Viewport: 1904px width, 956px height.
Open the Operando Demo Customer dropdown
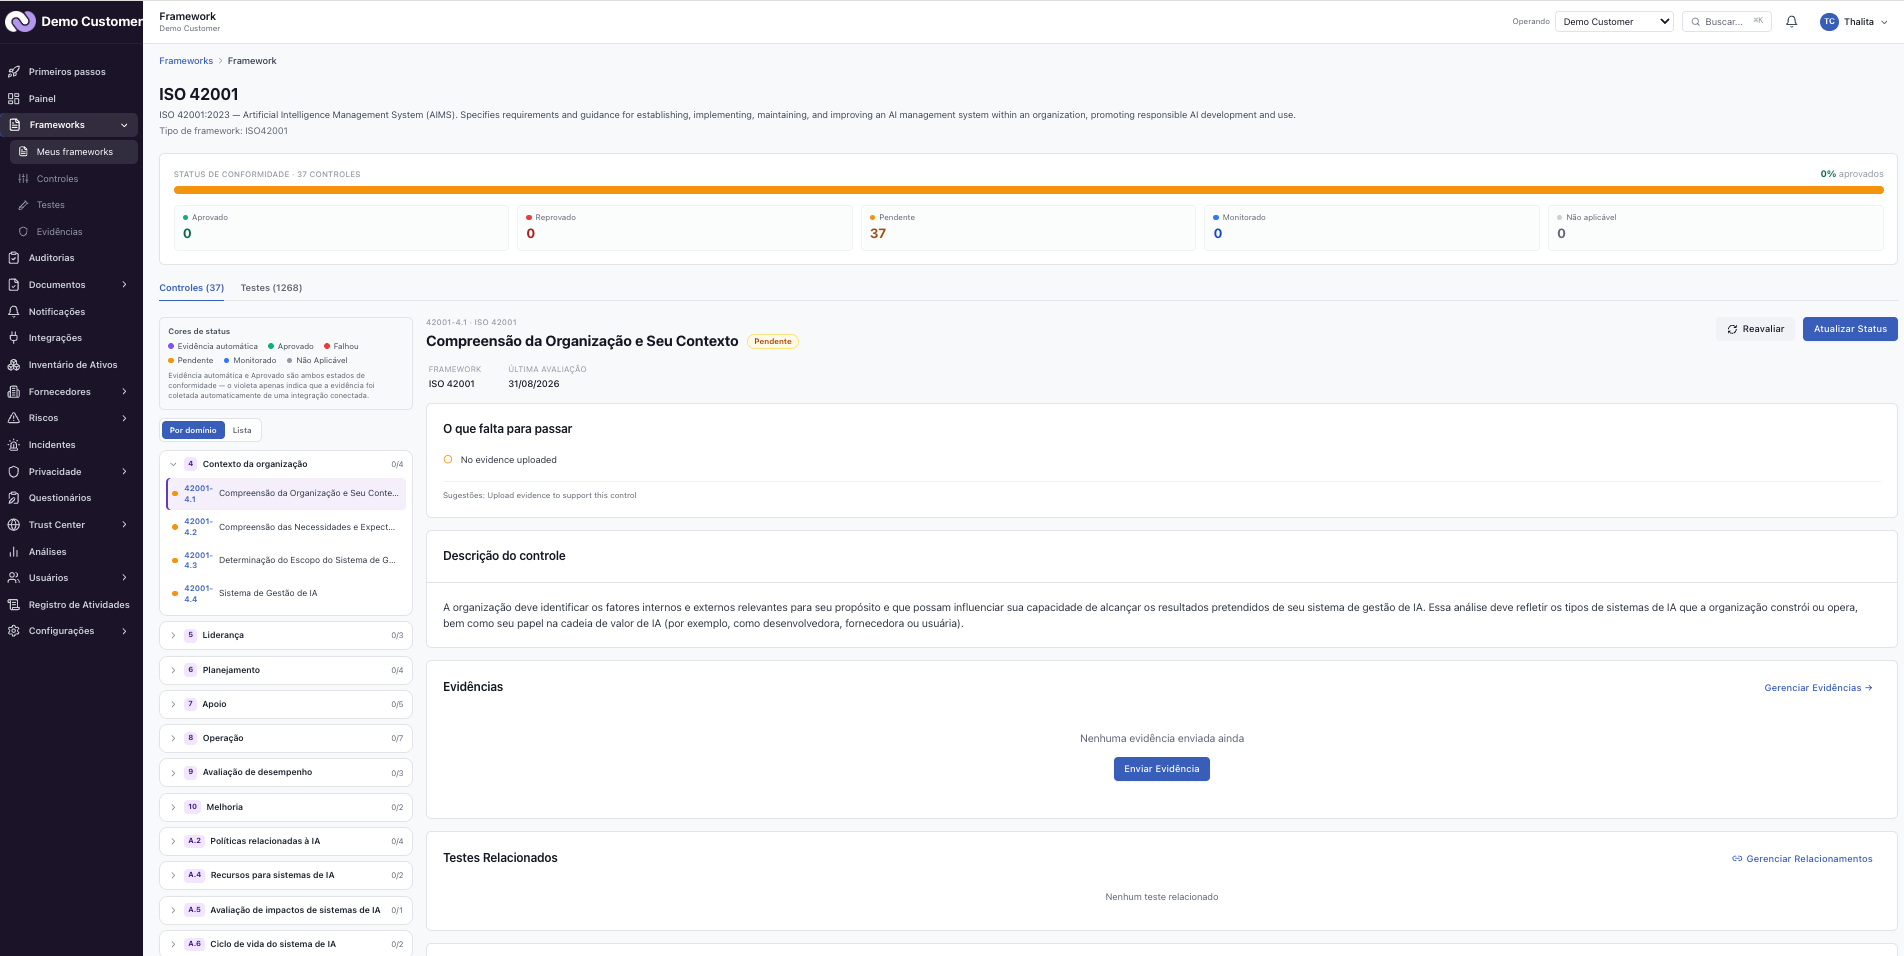coord(1614,21)
